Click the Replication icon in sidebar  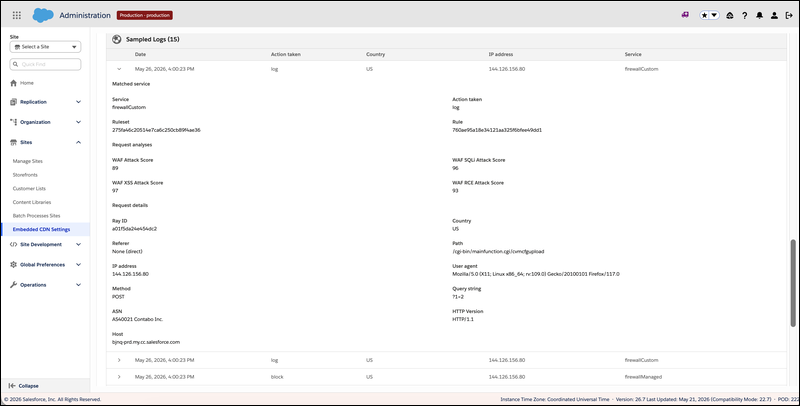click(14, 102)
